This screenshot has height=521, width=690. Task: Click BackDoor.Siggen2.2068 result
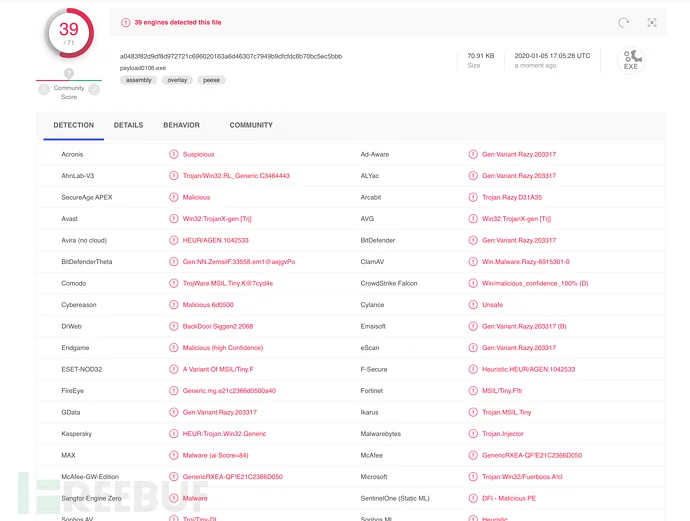218,326
